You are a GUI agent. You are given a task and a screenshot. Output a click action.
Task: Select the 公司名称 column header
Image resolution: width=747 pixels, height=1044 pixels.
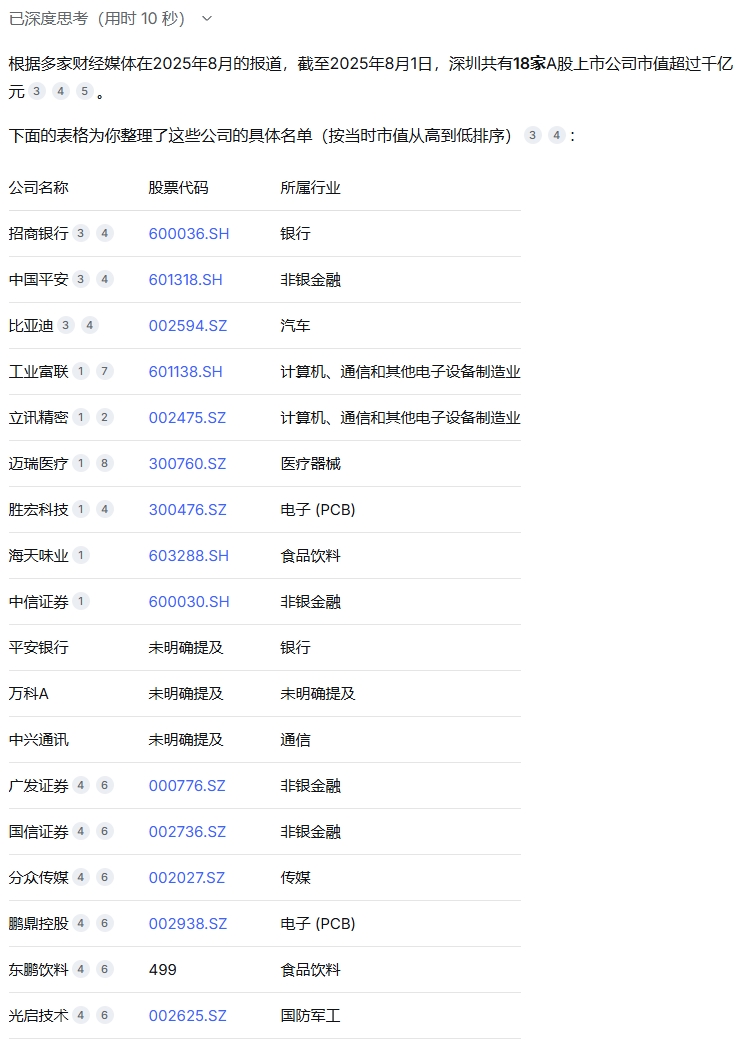click(x=39, y=188)
